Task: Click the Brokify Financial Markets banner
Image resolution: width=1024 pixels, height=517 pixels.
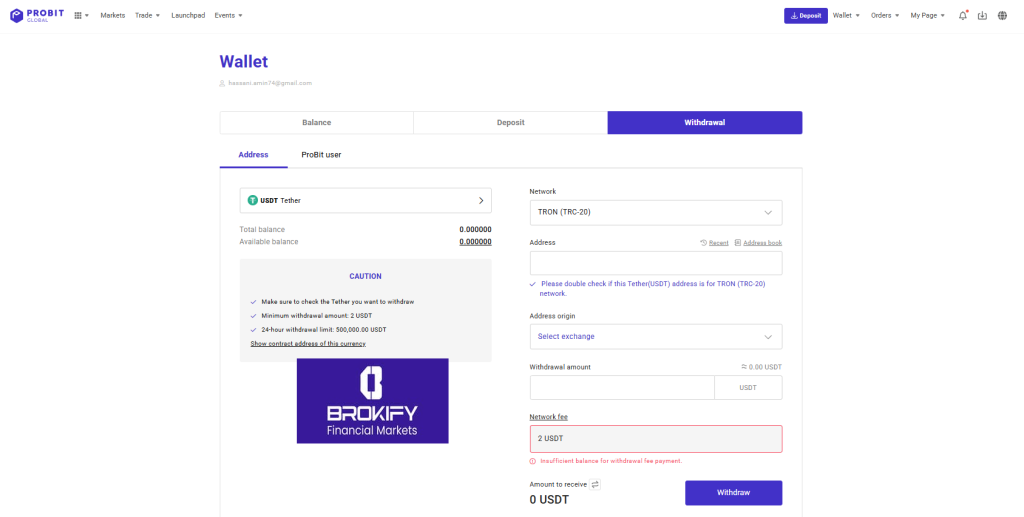Action: pos(372,401)
